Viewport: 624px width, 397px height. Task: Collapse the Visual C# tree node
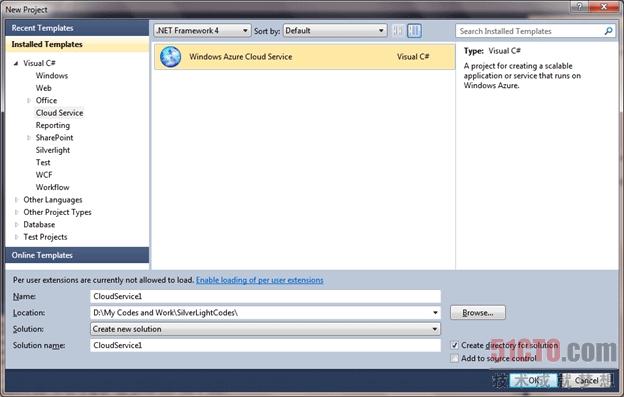(x=16, y=63)
